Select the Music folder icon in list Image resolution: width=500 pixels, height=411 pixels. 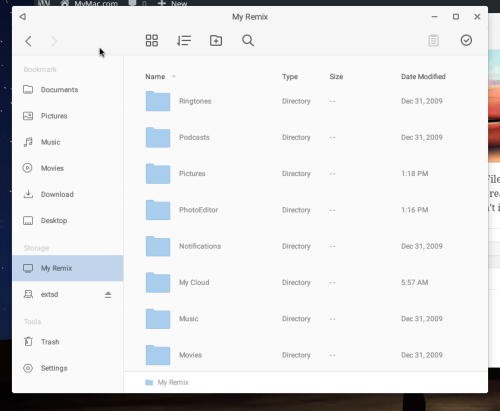click(158, 319)
